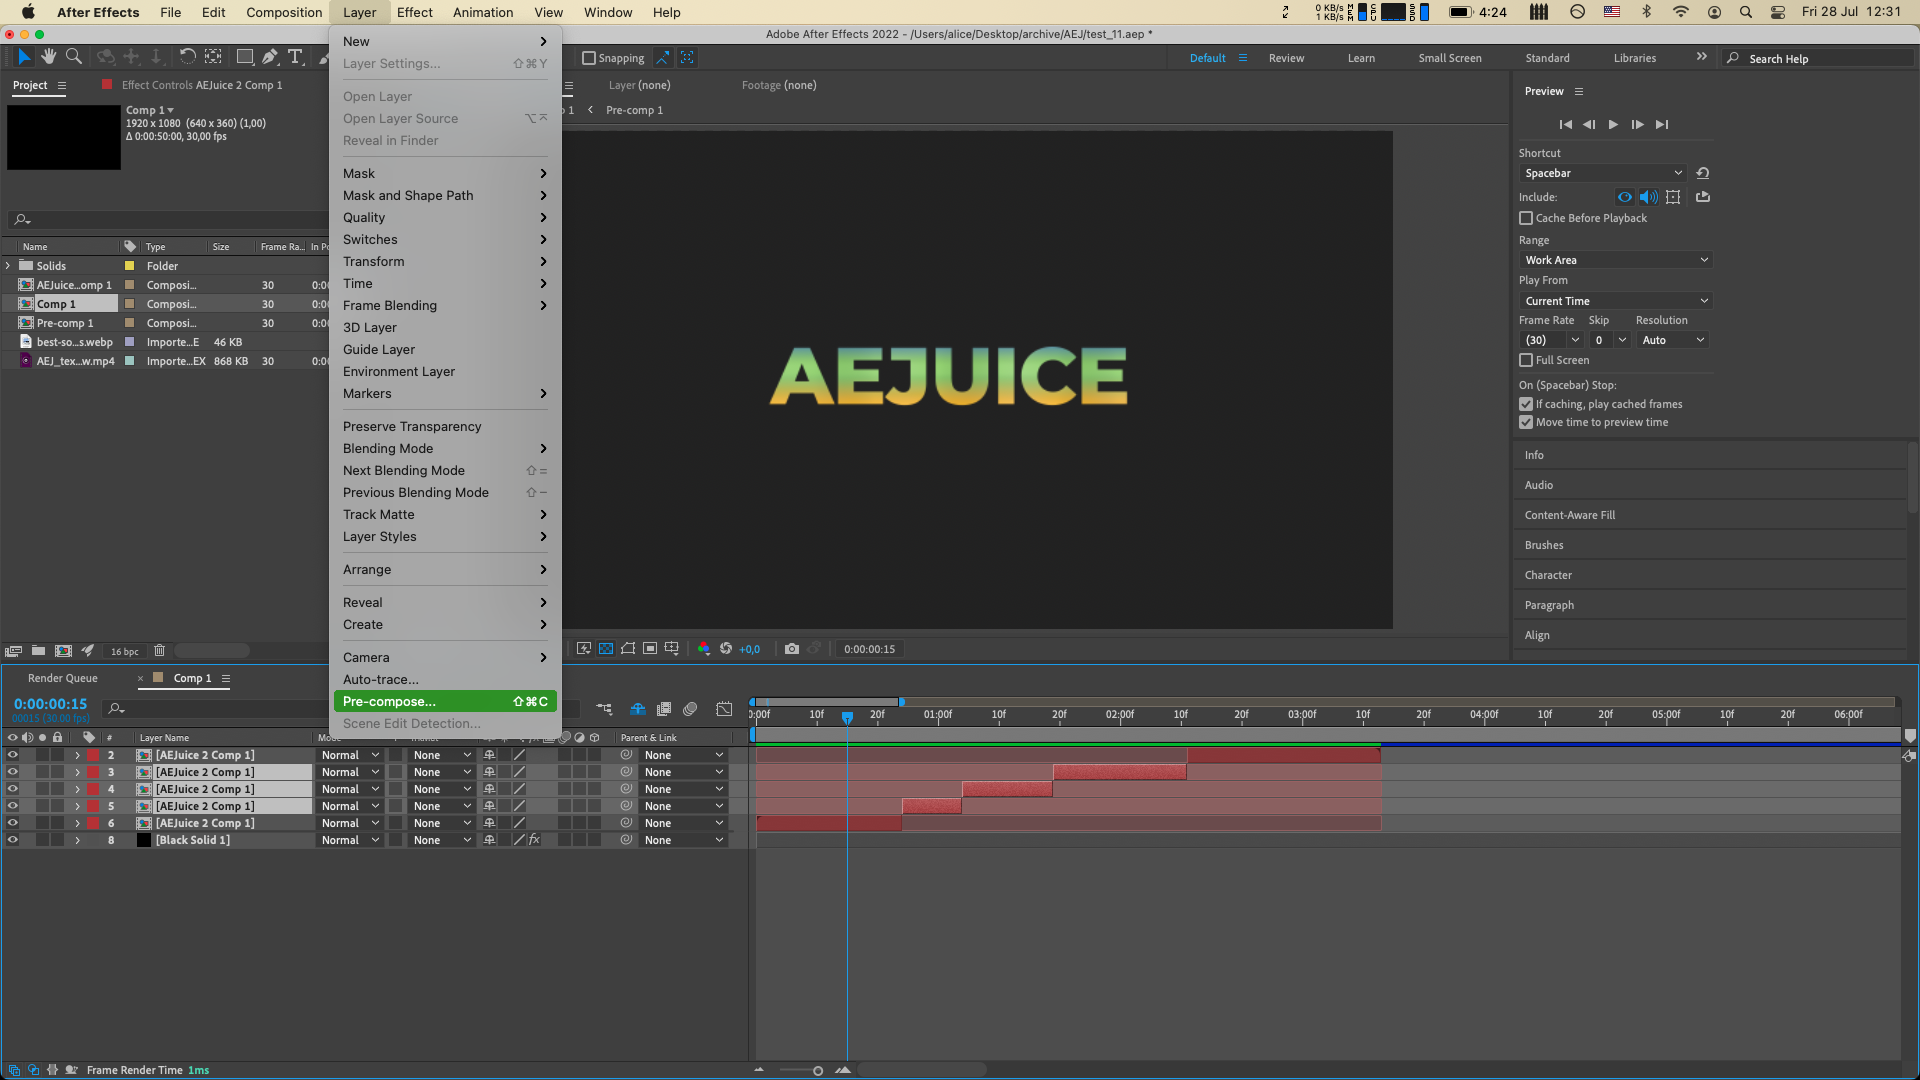This screenshot has height=1080, width=1920.
Task: Click the trash icon in Project panel
Action: pos(159,651)
